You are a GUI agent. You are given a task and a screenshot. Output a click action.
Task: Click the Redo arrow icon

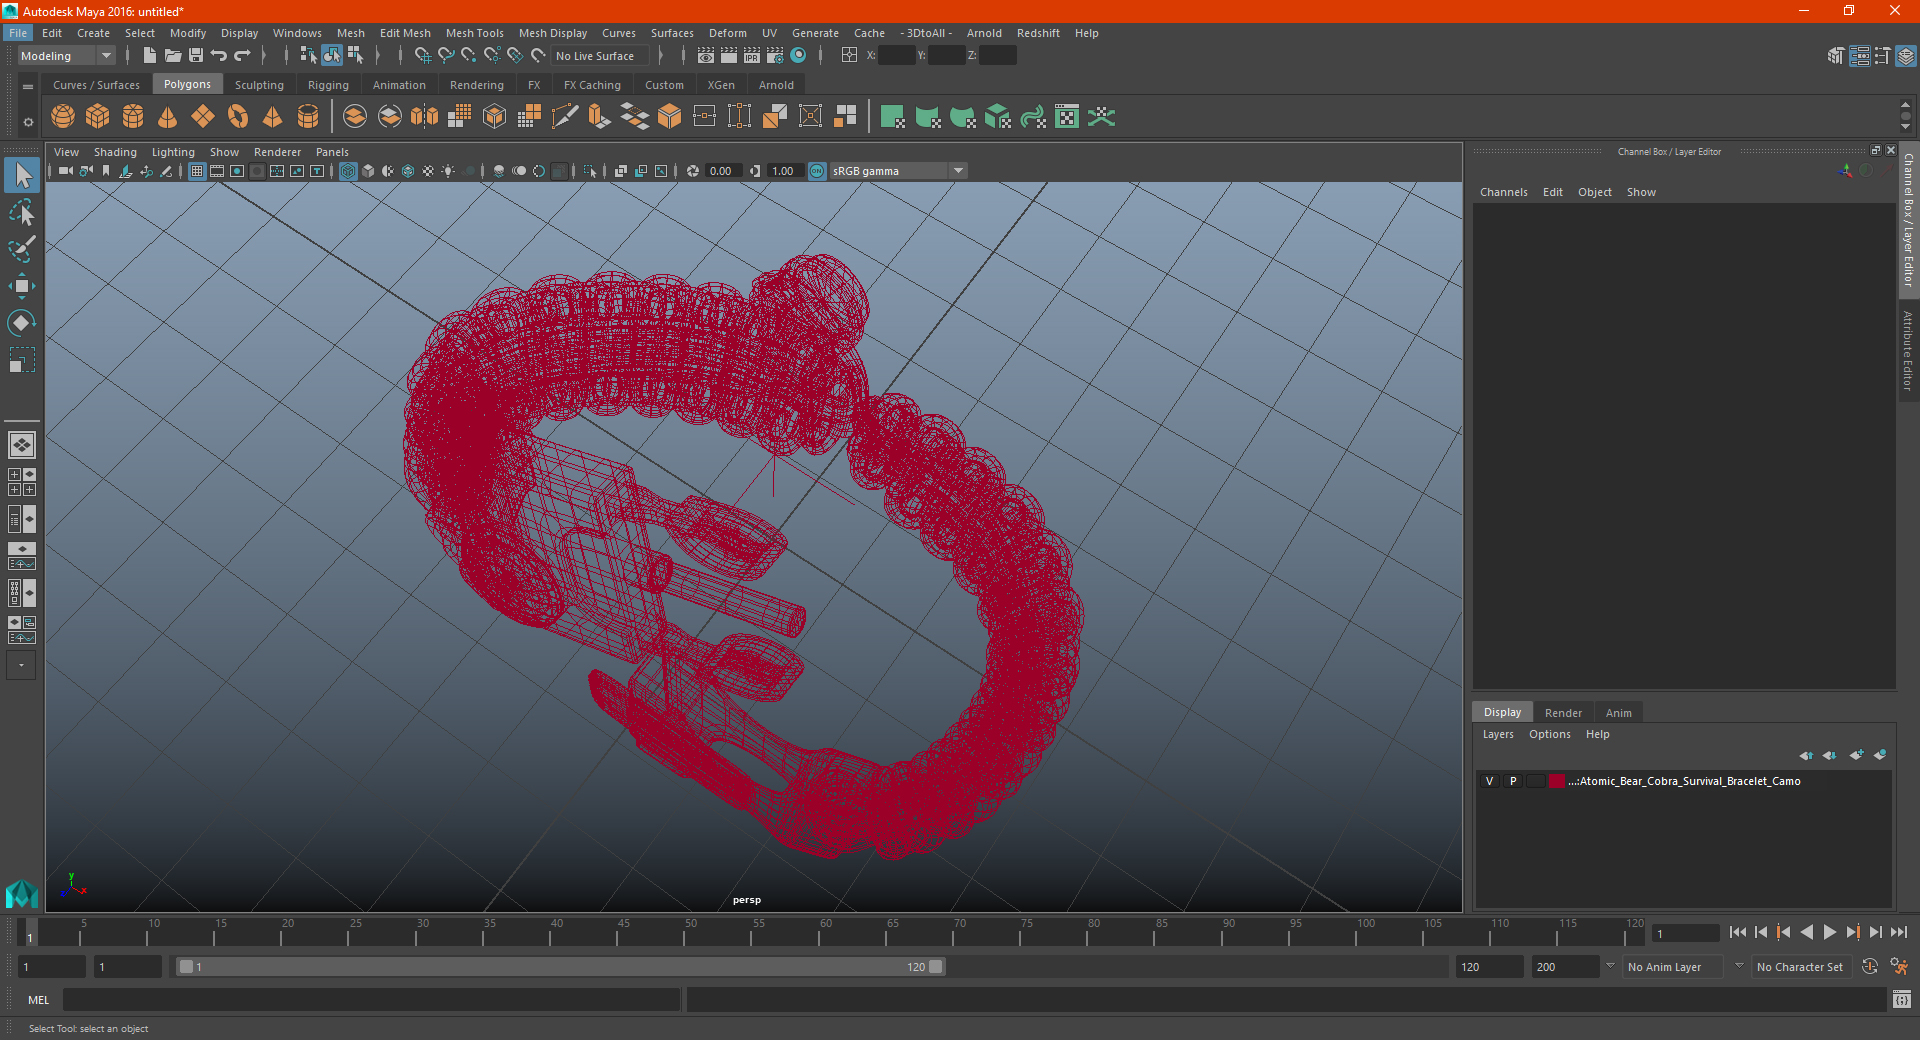[x=242, y=56]
